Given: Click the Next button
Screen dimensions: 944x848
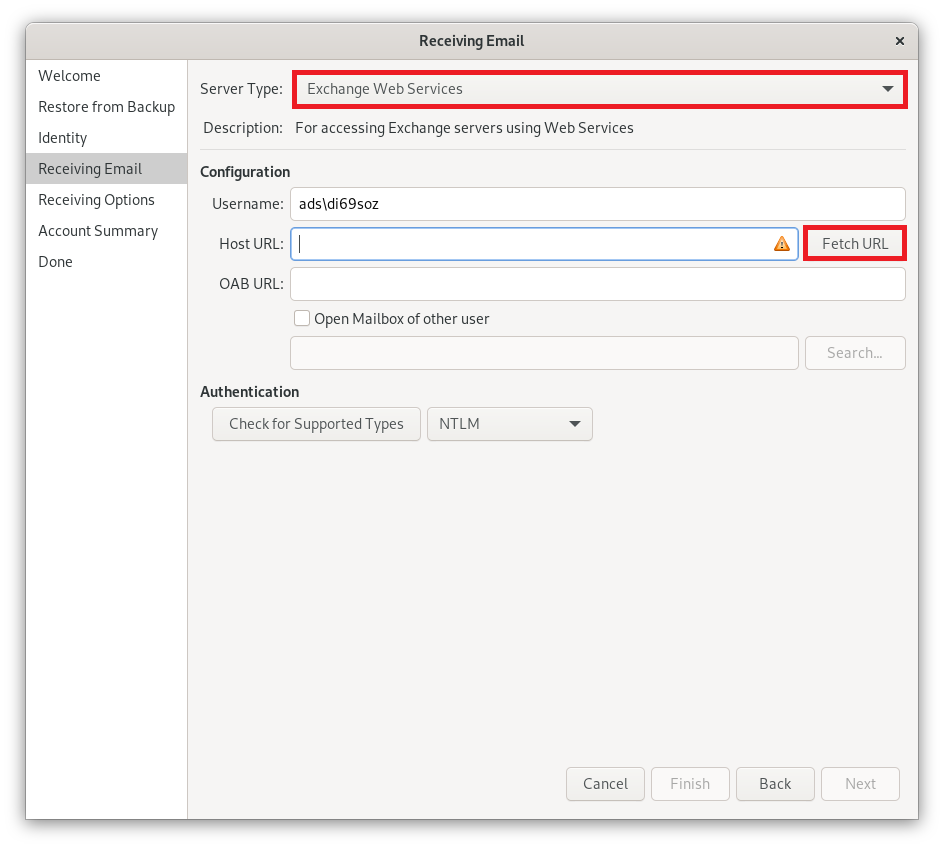Looking at the screenshot, I should 860,784.
